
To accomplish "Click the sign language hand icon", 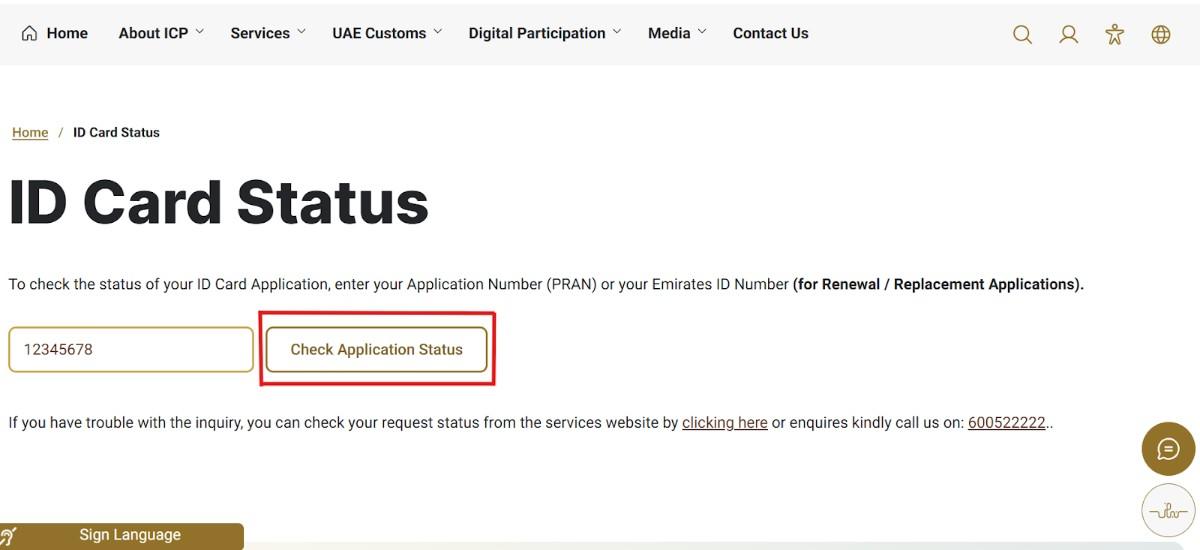I will [x=10, y=535].
